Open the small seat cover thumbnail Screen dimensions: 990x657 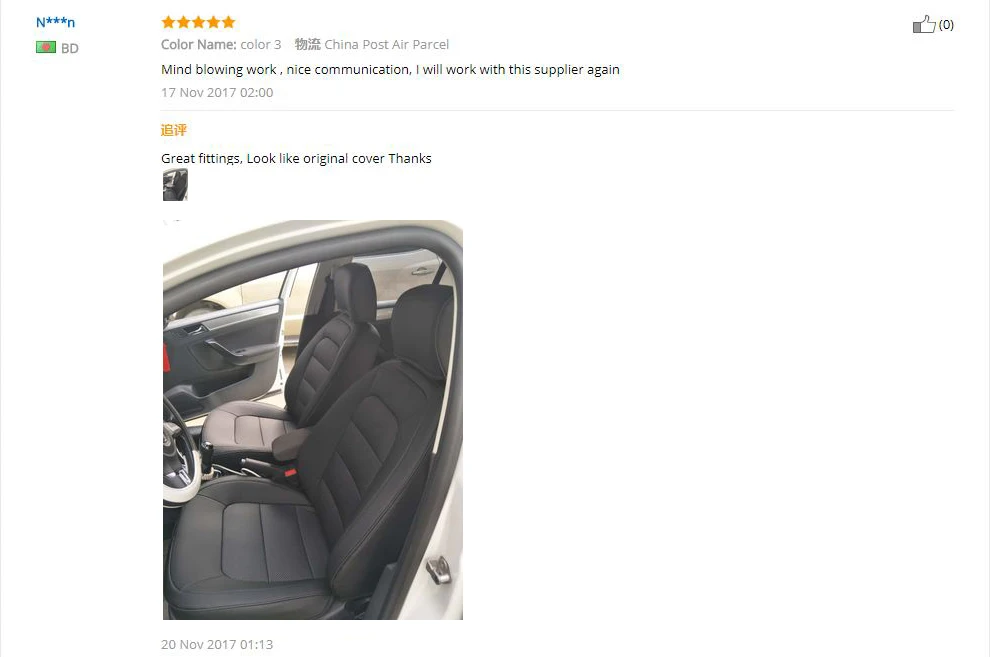click(175, 184)
